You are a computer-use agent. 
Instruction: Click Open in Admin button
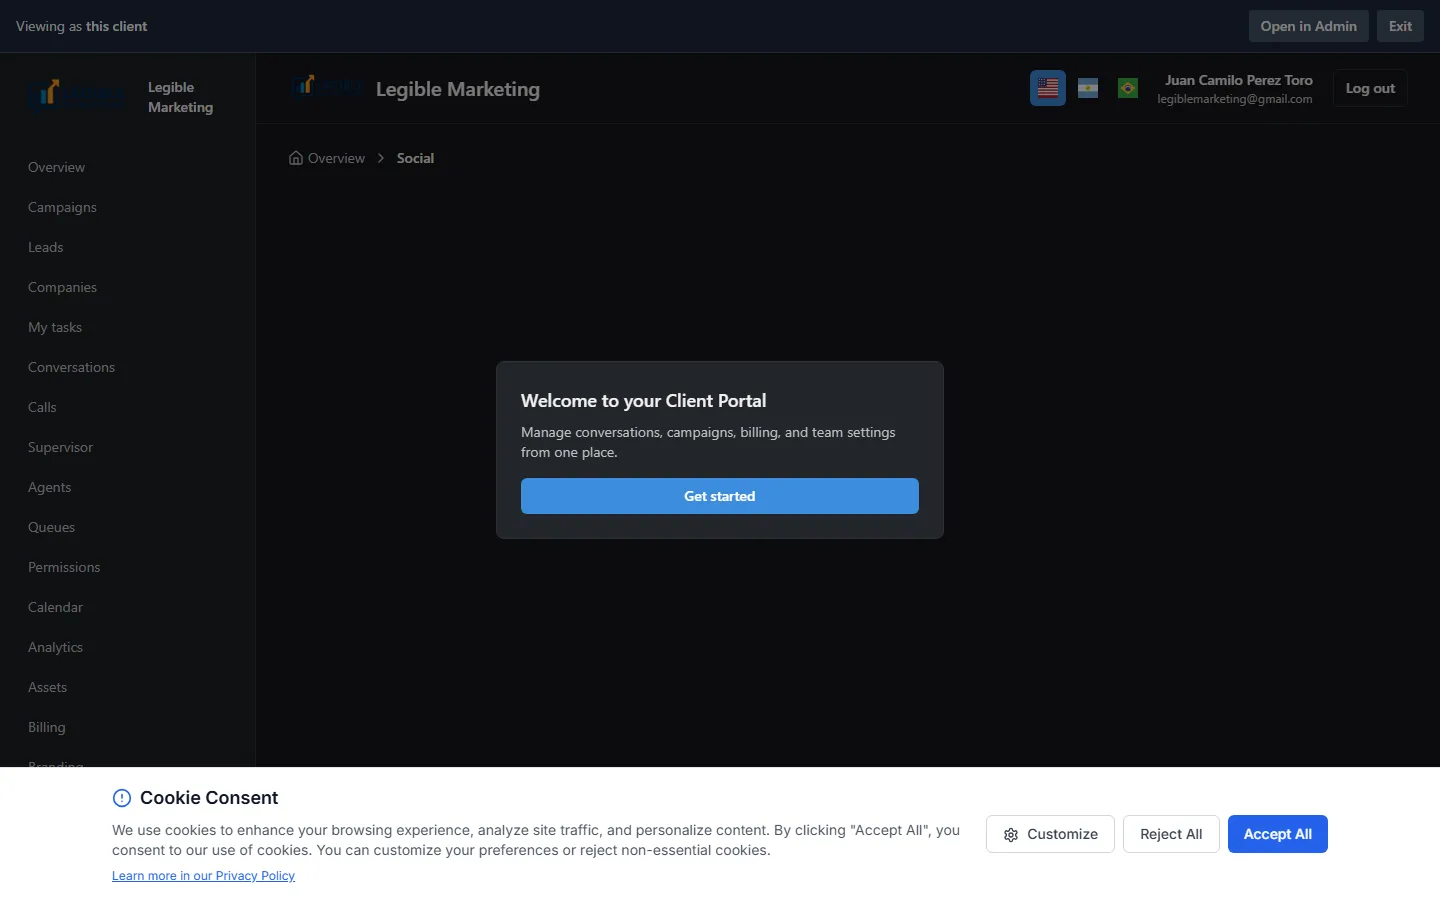point(1308,26)
